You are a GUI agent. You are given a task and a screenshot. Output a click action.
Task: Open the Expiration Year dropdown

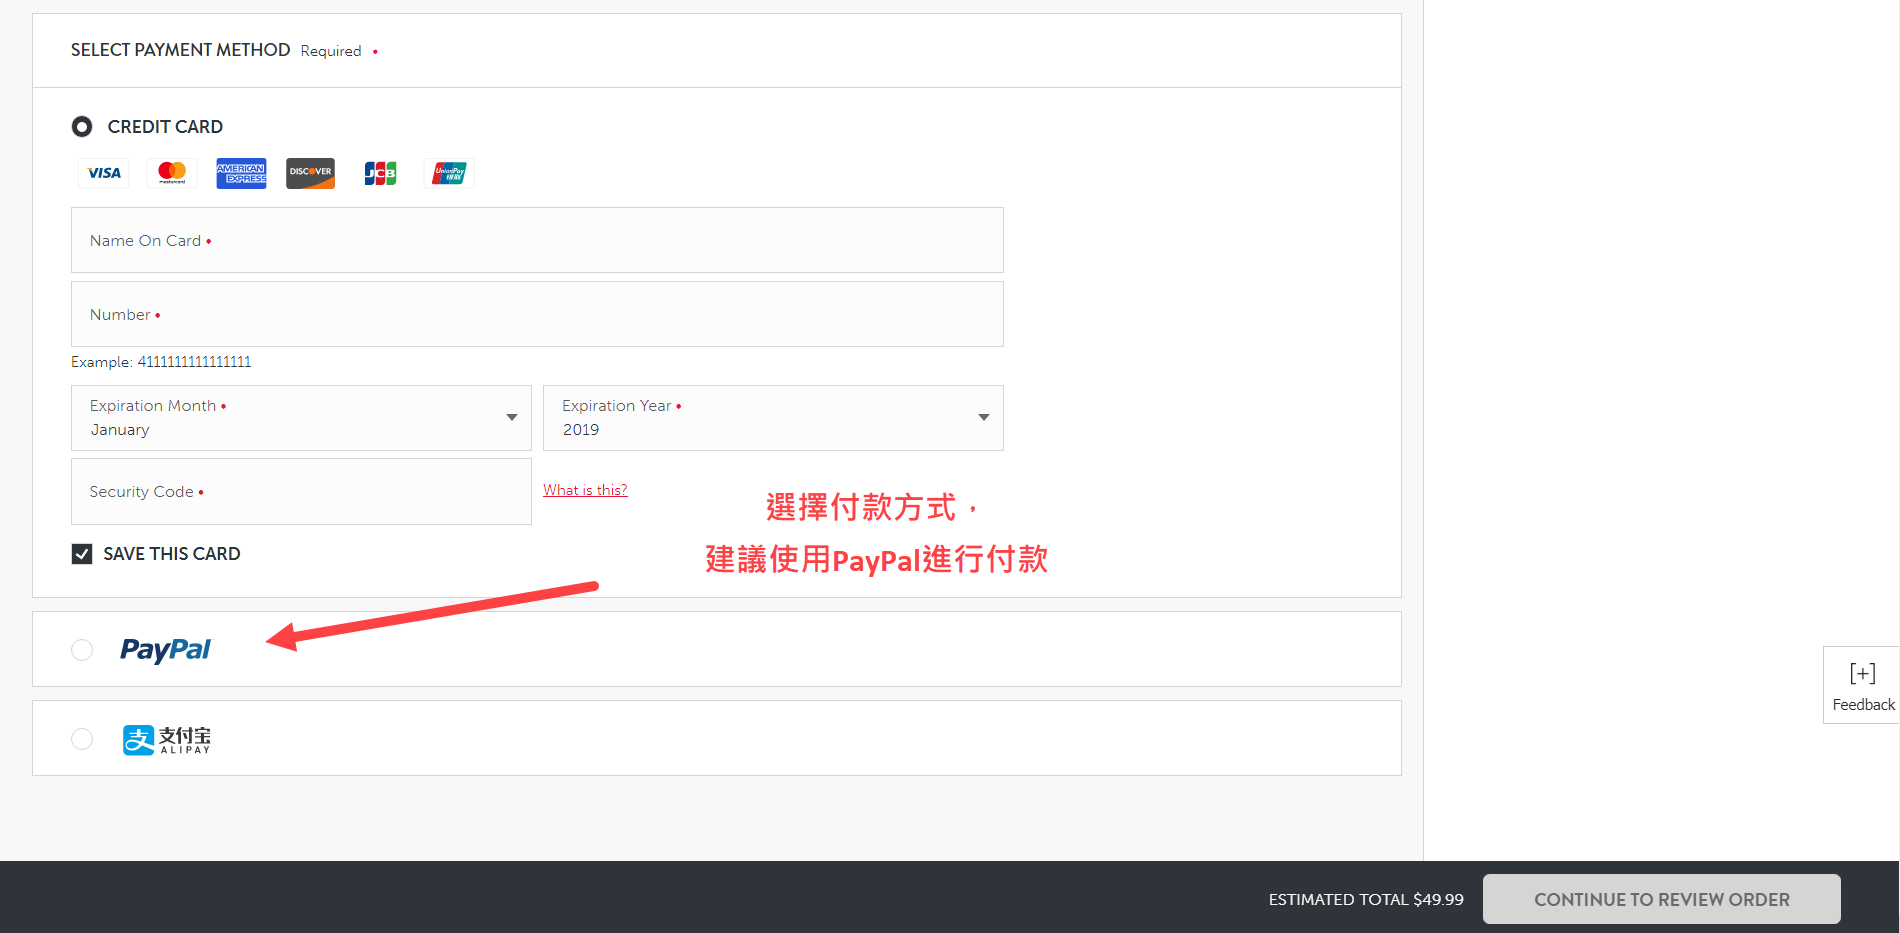(773, 418)
